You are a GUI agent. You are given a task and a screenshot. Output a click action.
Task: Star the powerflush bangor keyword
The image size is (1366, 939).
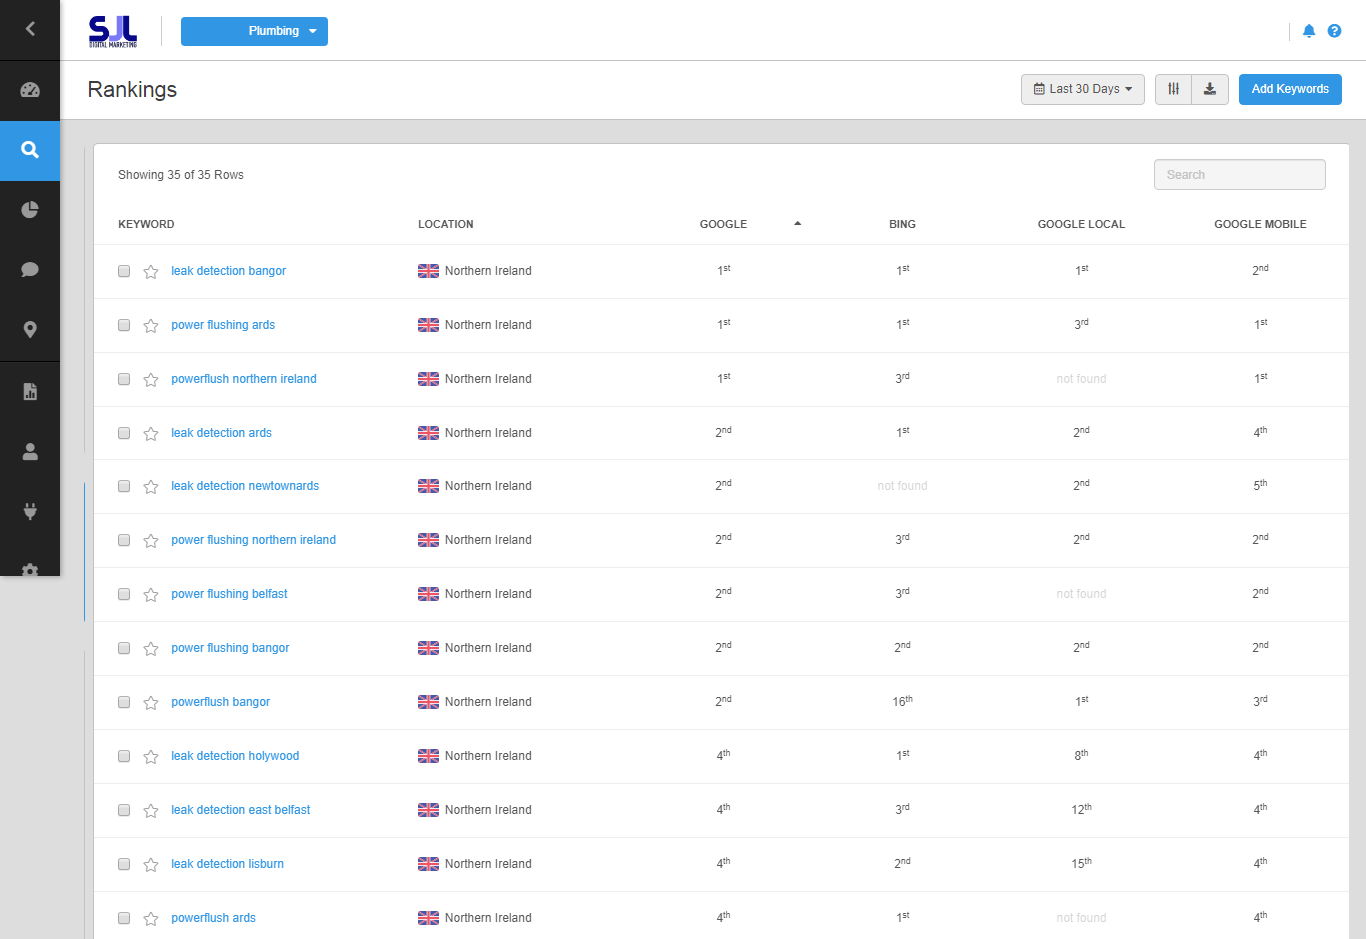[x=151, y=703]
